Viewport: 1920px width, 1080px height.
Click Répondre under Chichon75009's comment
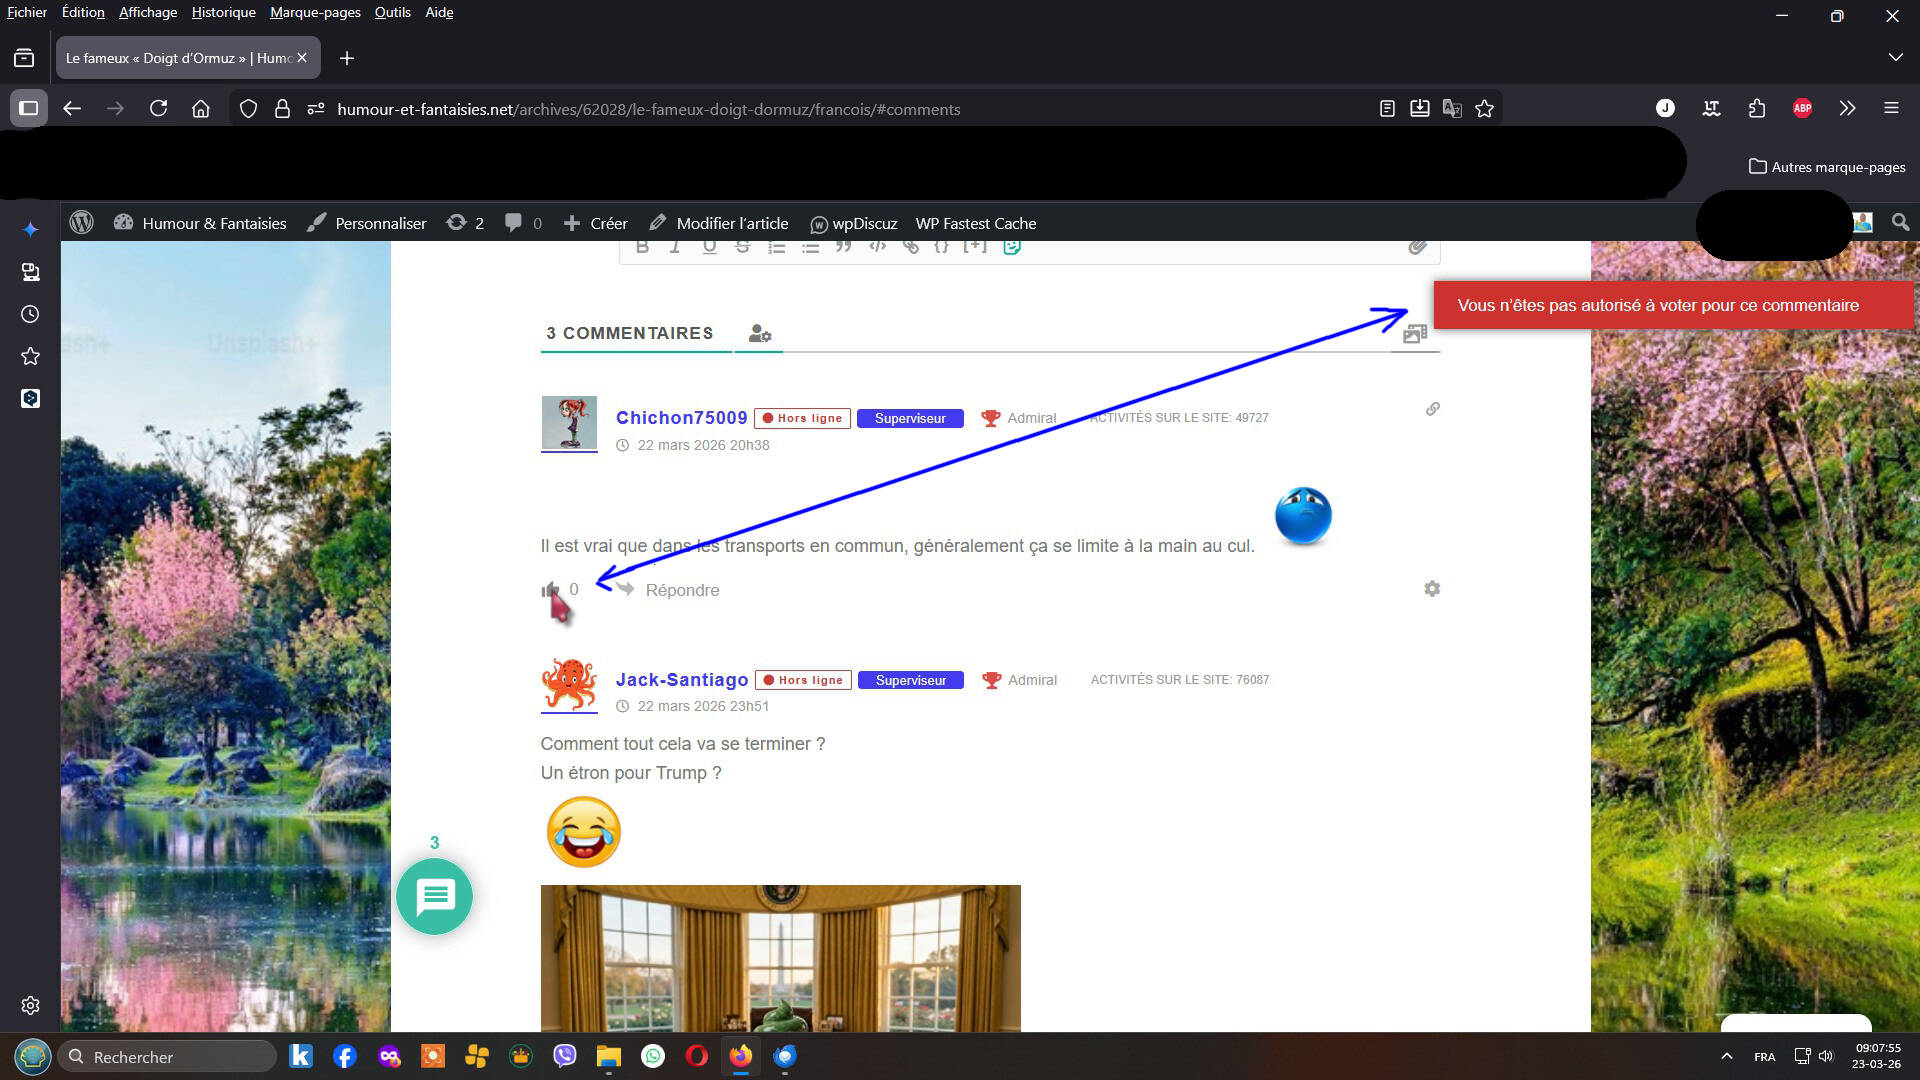682,590
